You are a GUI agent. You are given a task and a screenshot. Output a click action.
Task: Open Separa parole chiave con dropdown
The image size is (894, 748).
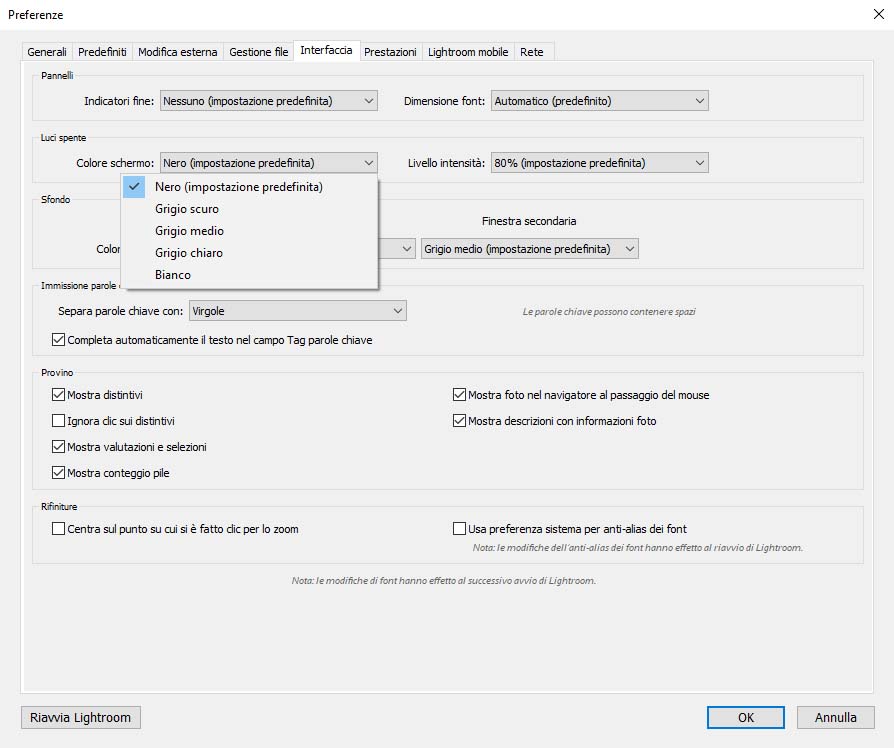(297, 311)
